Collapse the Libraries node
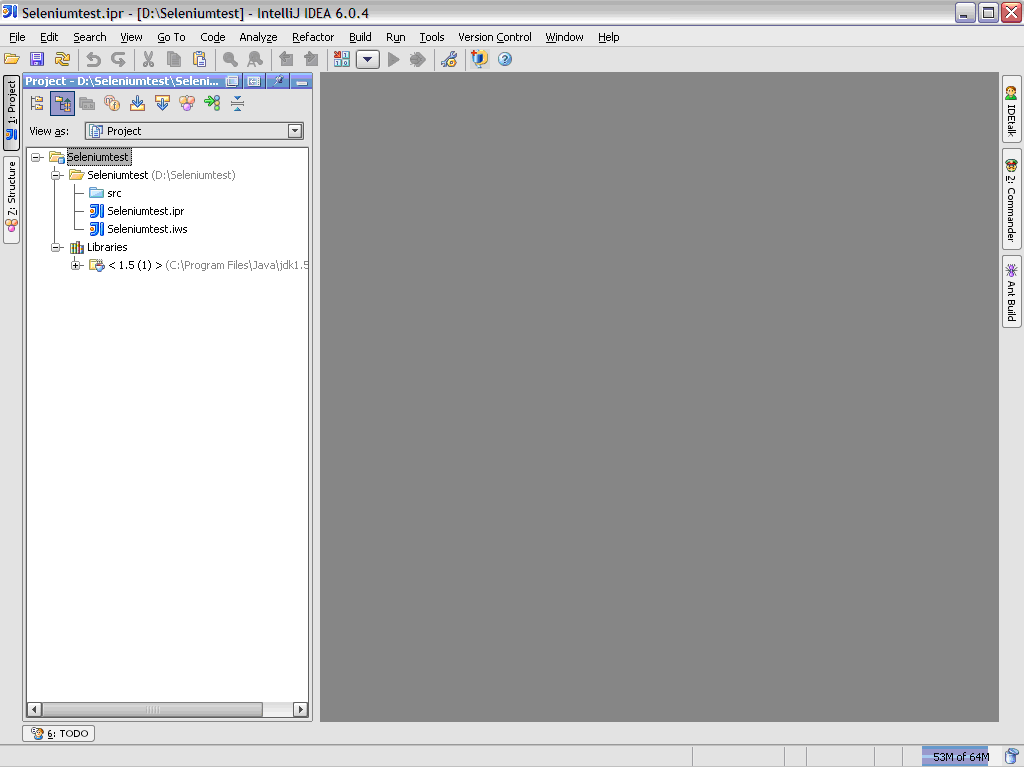The height and width of the screenshot is (768, 1024). [56, 248]
